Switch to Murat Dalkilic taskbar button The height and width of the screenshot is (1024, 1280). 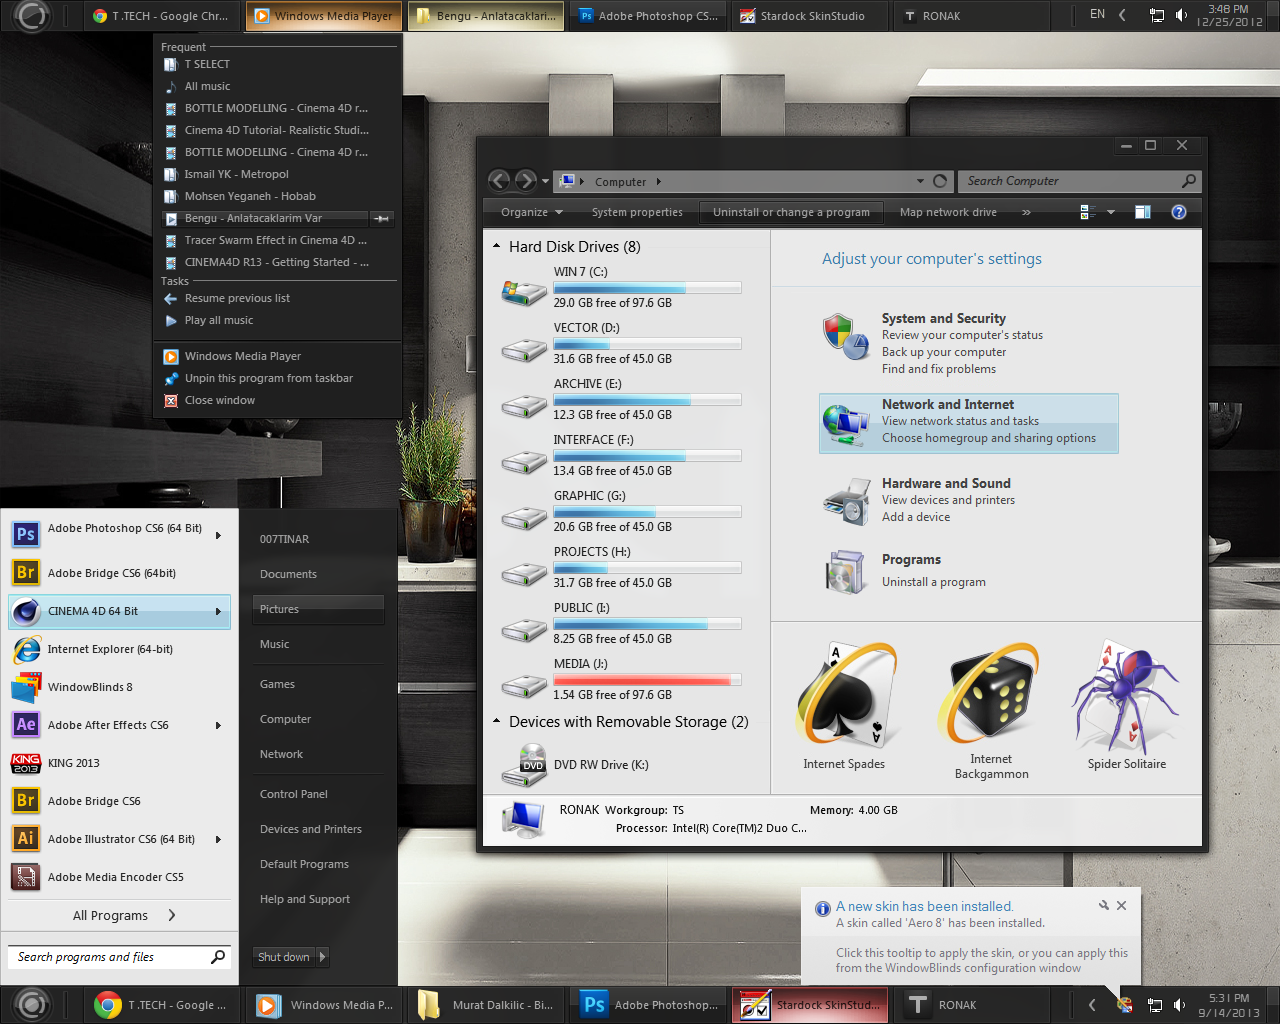pyautogui.click(x=488, y=1005)
